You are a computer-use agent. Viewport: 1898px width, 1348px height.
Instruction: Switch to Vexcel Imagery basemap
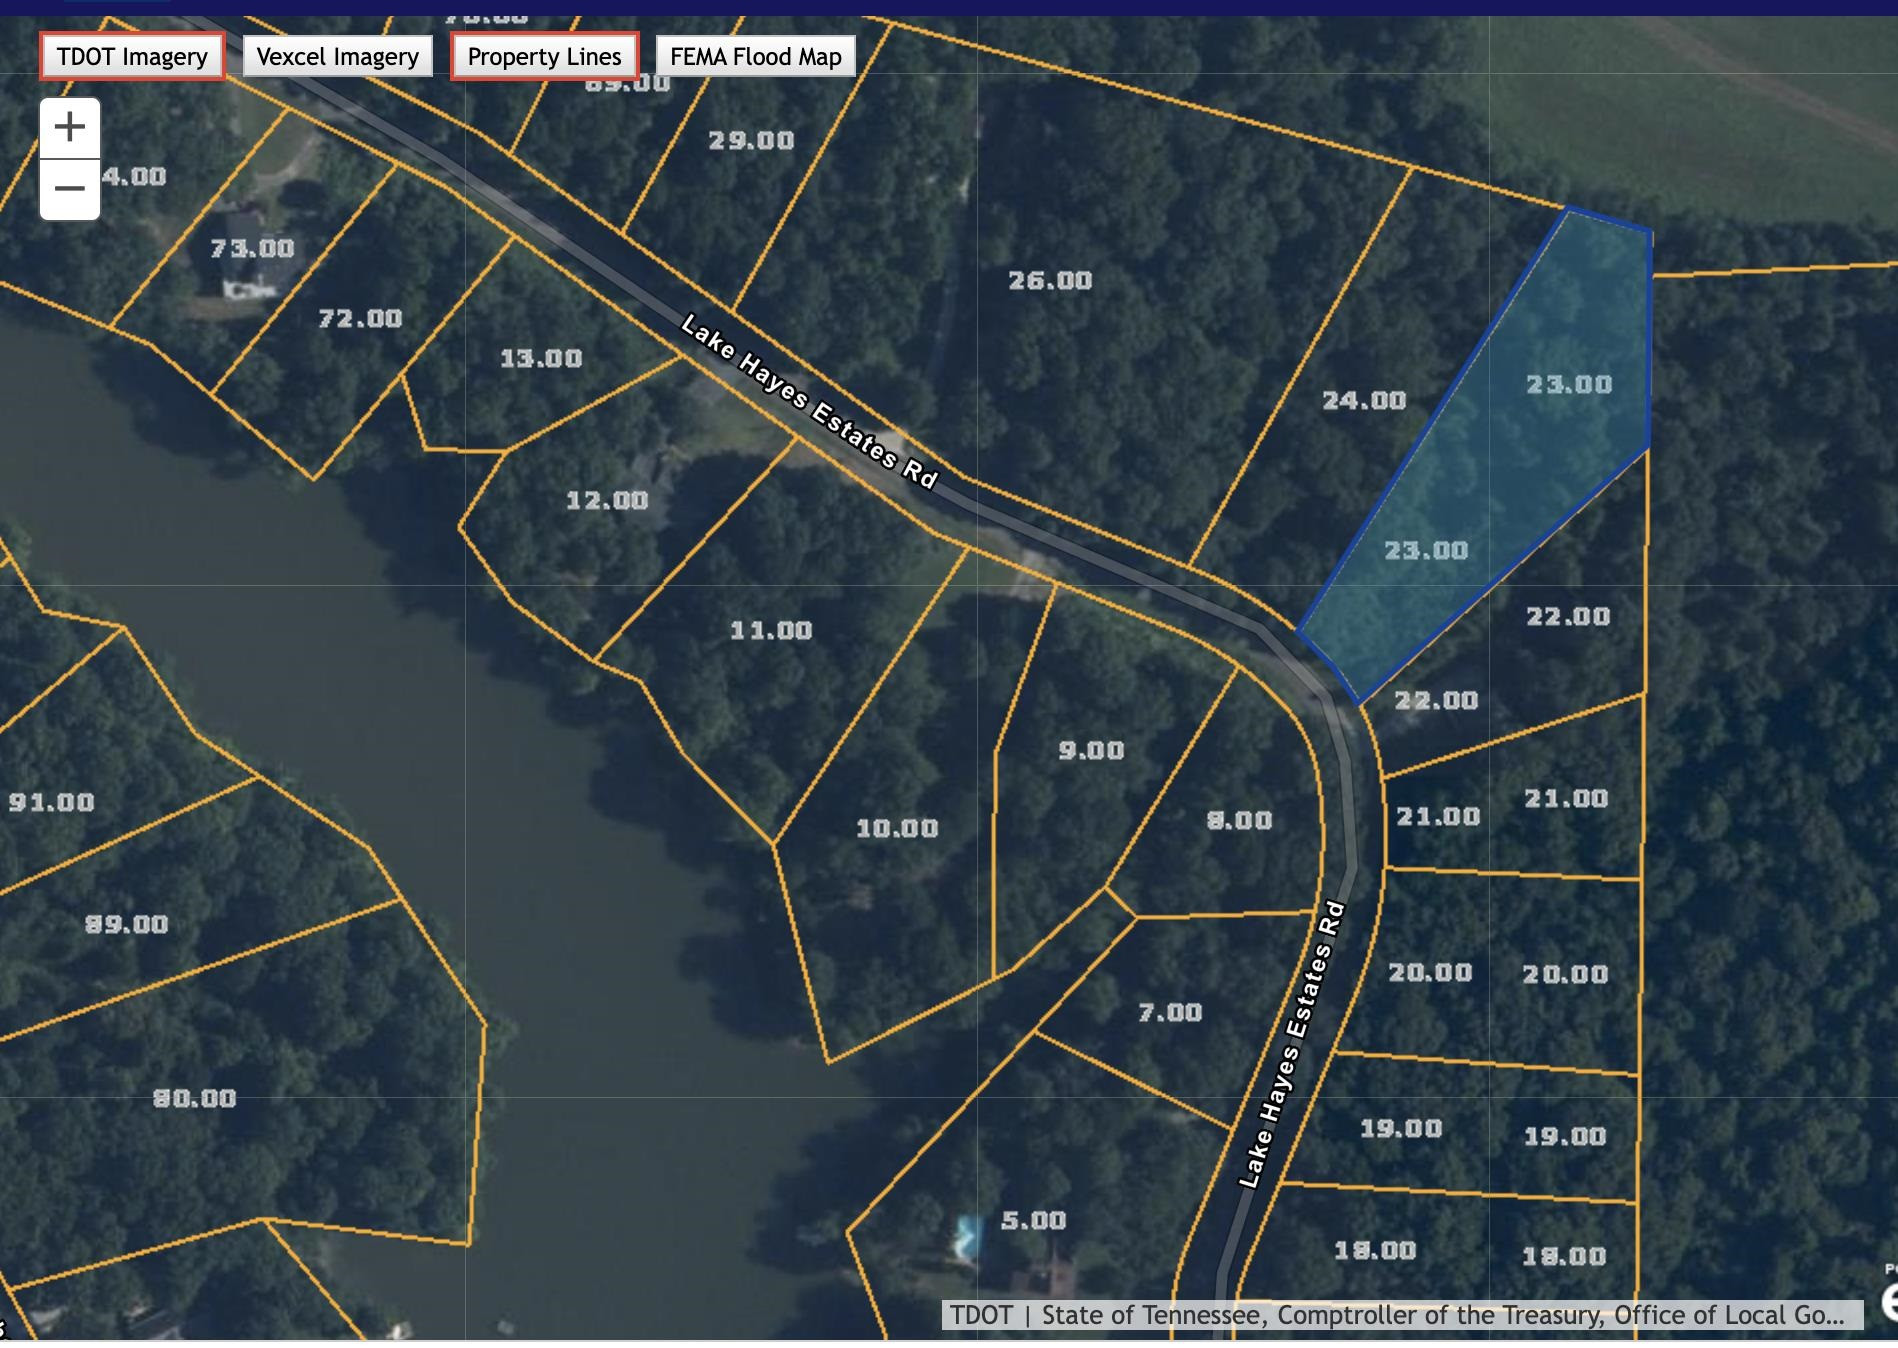(x=337, y=57)
